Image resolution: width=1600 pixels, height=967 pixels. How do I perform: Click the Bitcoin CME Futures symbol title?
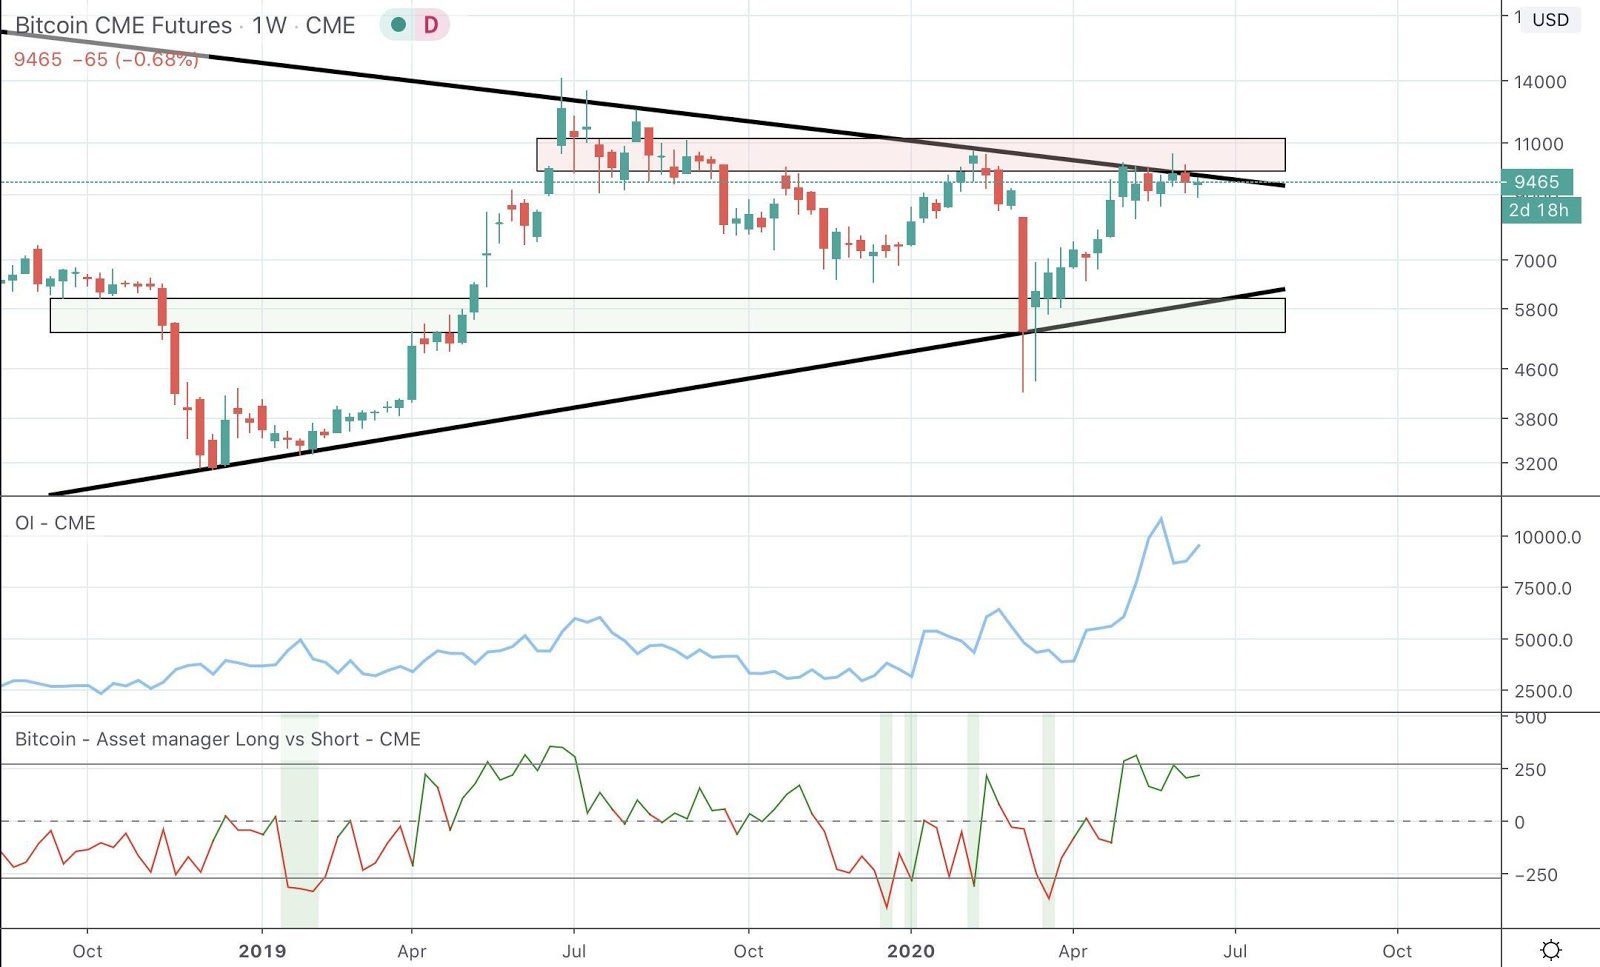[x=123, y=25]
